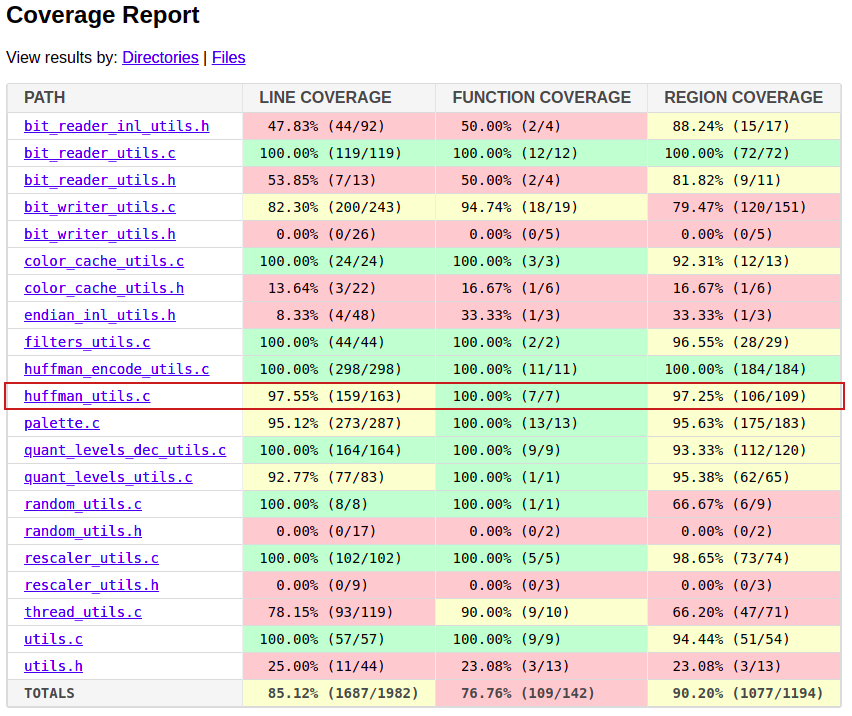Open bit_writer_utils.c file link
This screenshot has width=852, height=716.
(x=99, y=207)
